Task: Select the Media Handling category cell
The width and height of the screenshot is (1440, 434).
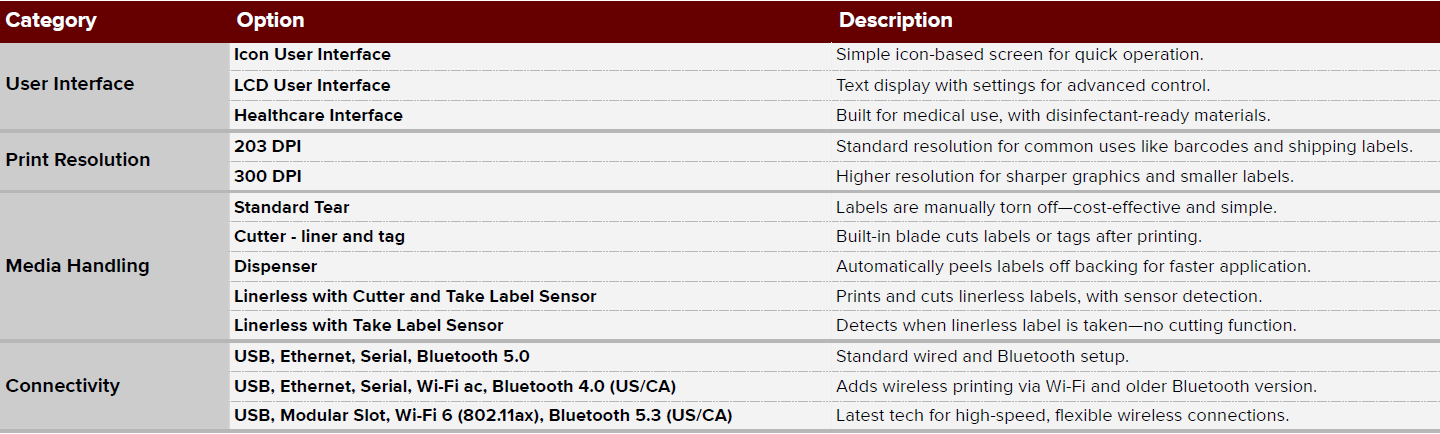Action: click(x=78, y=266)
